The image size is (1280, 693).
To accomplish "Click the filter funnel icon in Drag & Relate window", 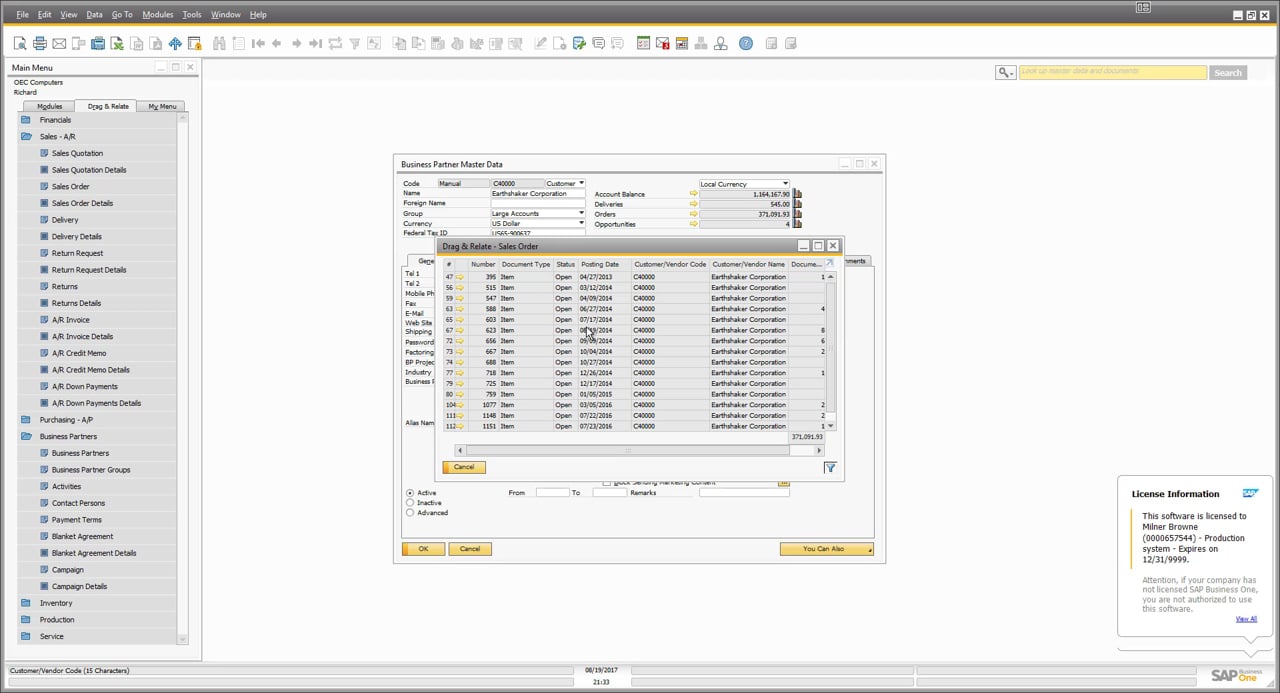I will tap(830, 467).
